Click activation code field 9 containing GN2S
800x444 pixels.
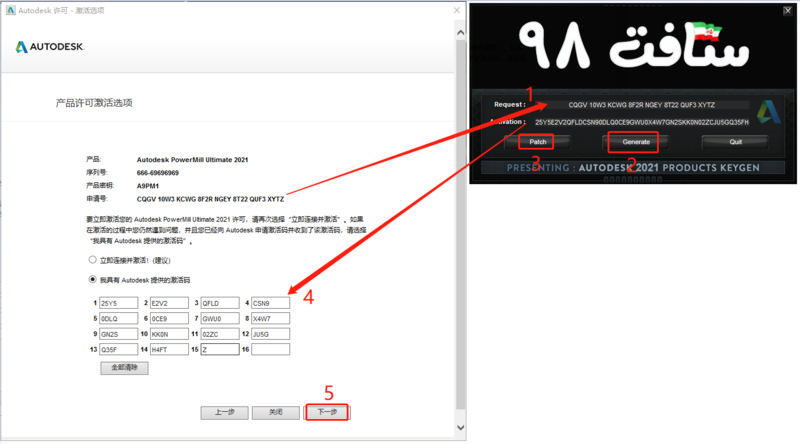tap(118, 334)
